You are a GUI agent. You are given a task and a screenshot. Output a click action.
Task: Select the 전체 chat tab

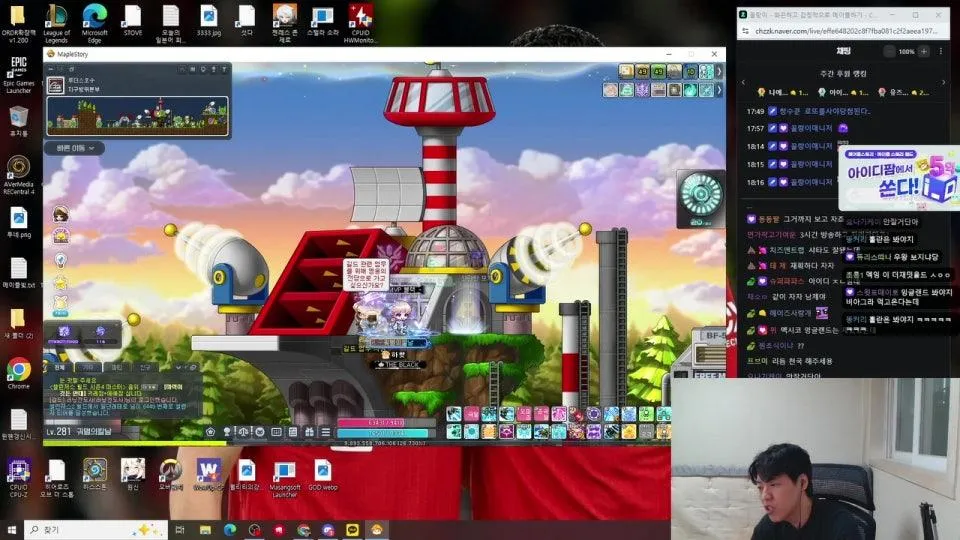tap(59, 367)
